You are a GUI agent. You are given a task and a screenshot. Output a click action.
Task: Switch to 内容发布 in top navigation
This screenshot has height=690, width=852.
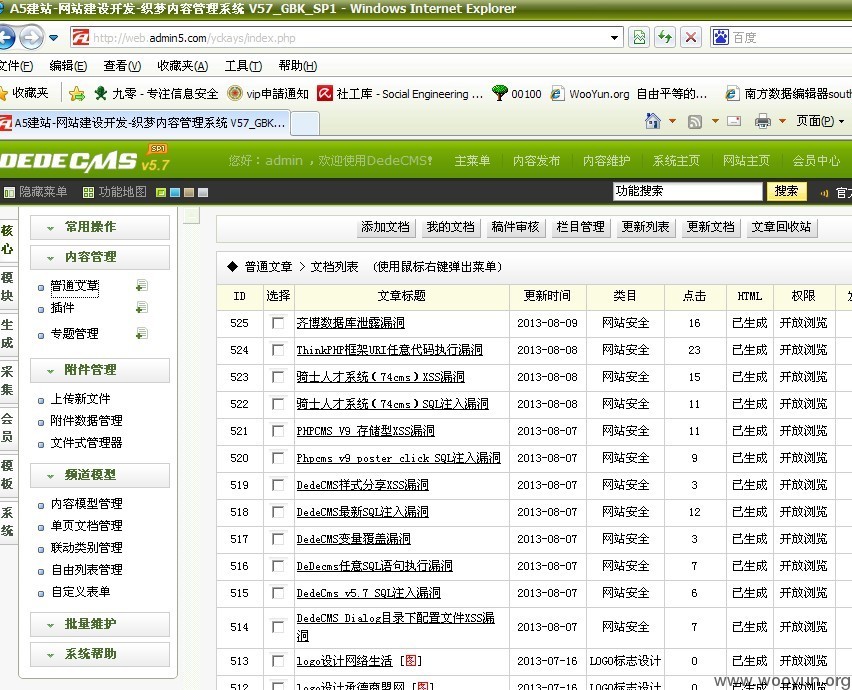536,161
